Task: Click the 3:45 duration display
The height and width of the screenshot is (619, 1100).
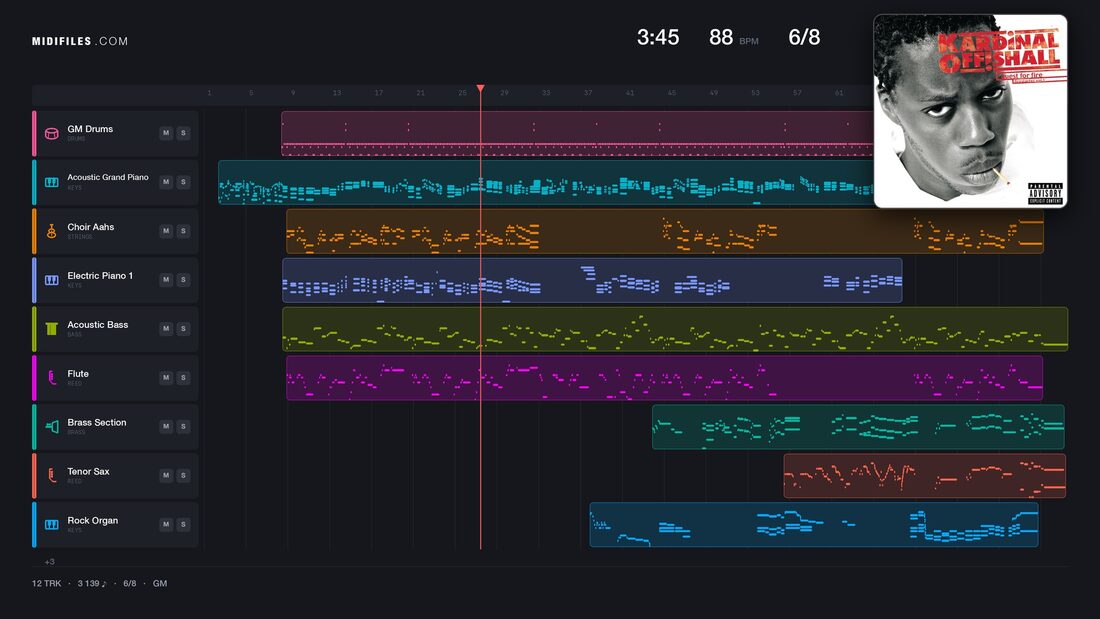Action: tap(658, 37)
